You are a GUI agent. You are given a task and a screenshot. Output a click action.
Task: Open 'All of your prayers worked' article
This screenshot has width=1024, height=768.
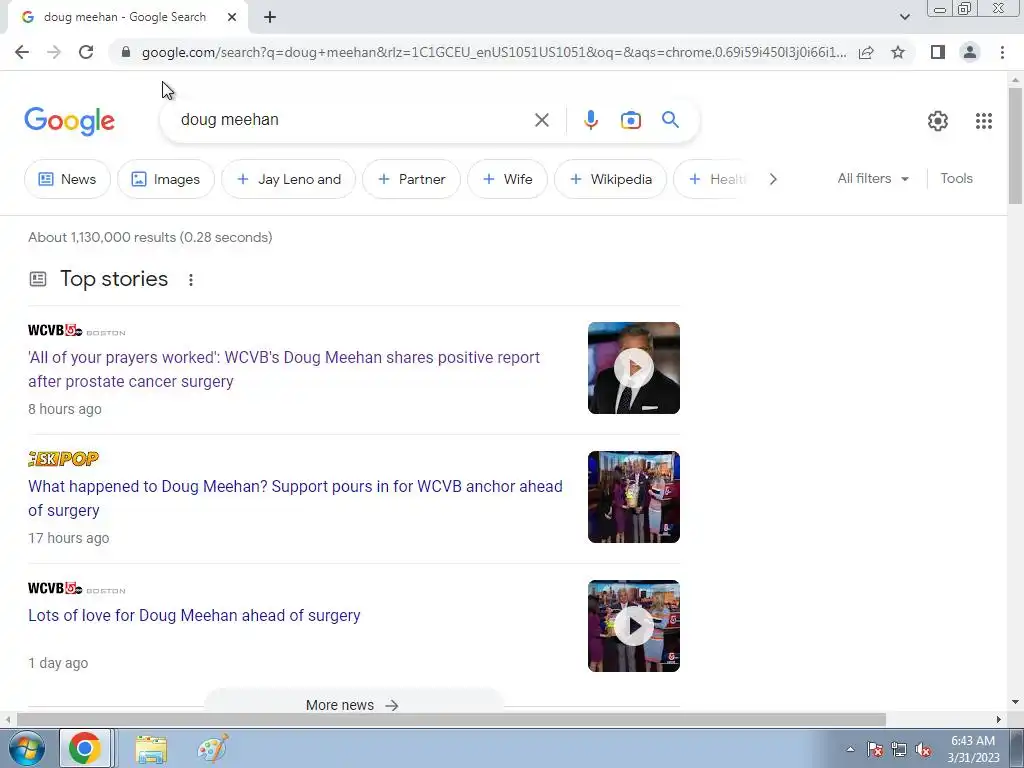[x=284, y=369]
